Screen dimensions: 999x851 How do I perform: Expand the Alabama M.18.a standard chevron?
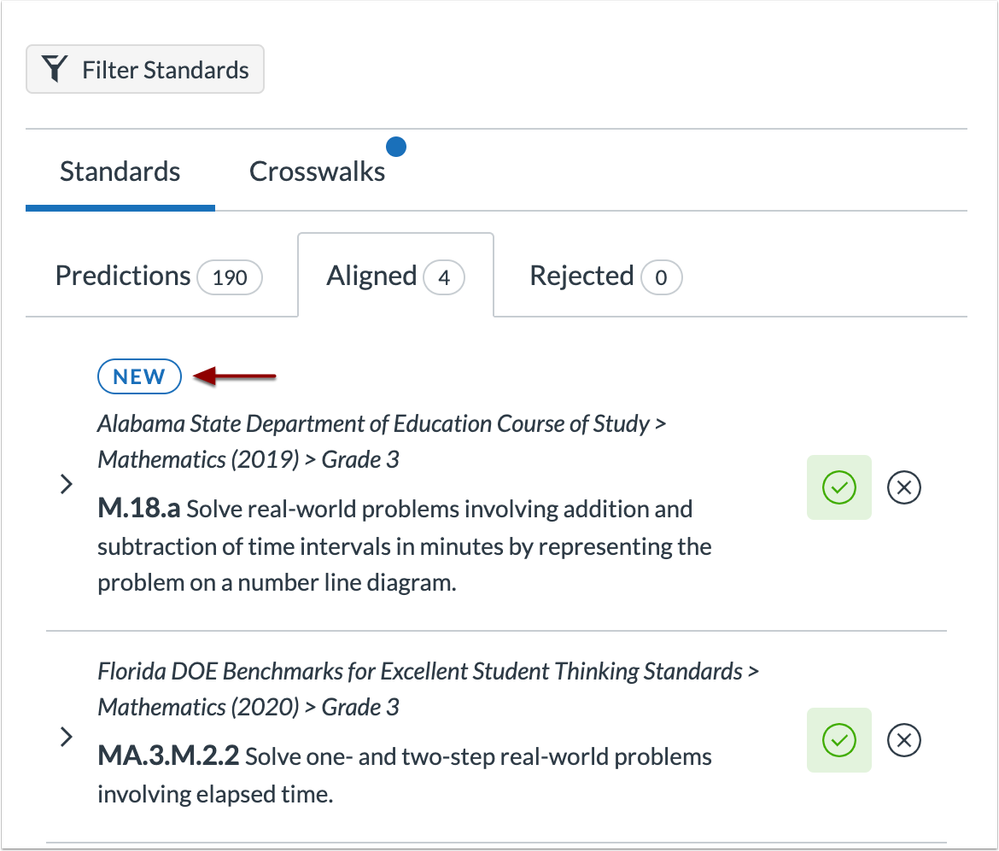tap(66, 484)
